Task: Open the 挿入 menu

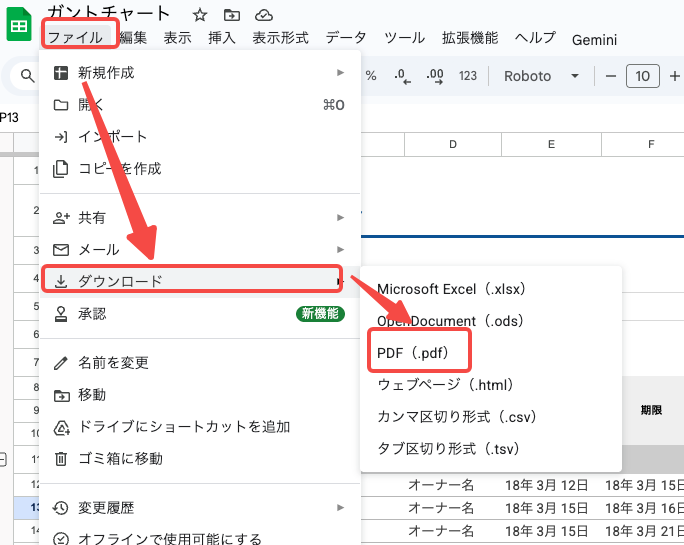Action: pos(222,38)
